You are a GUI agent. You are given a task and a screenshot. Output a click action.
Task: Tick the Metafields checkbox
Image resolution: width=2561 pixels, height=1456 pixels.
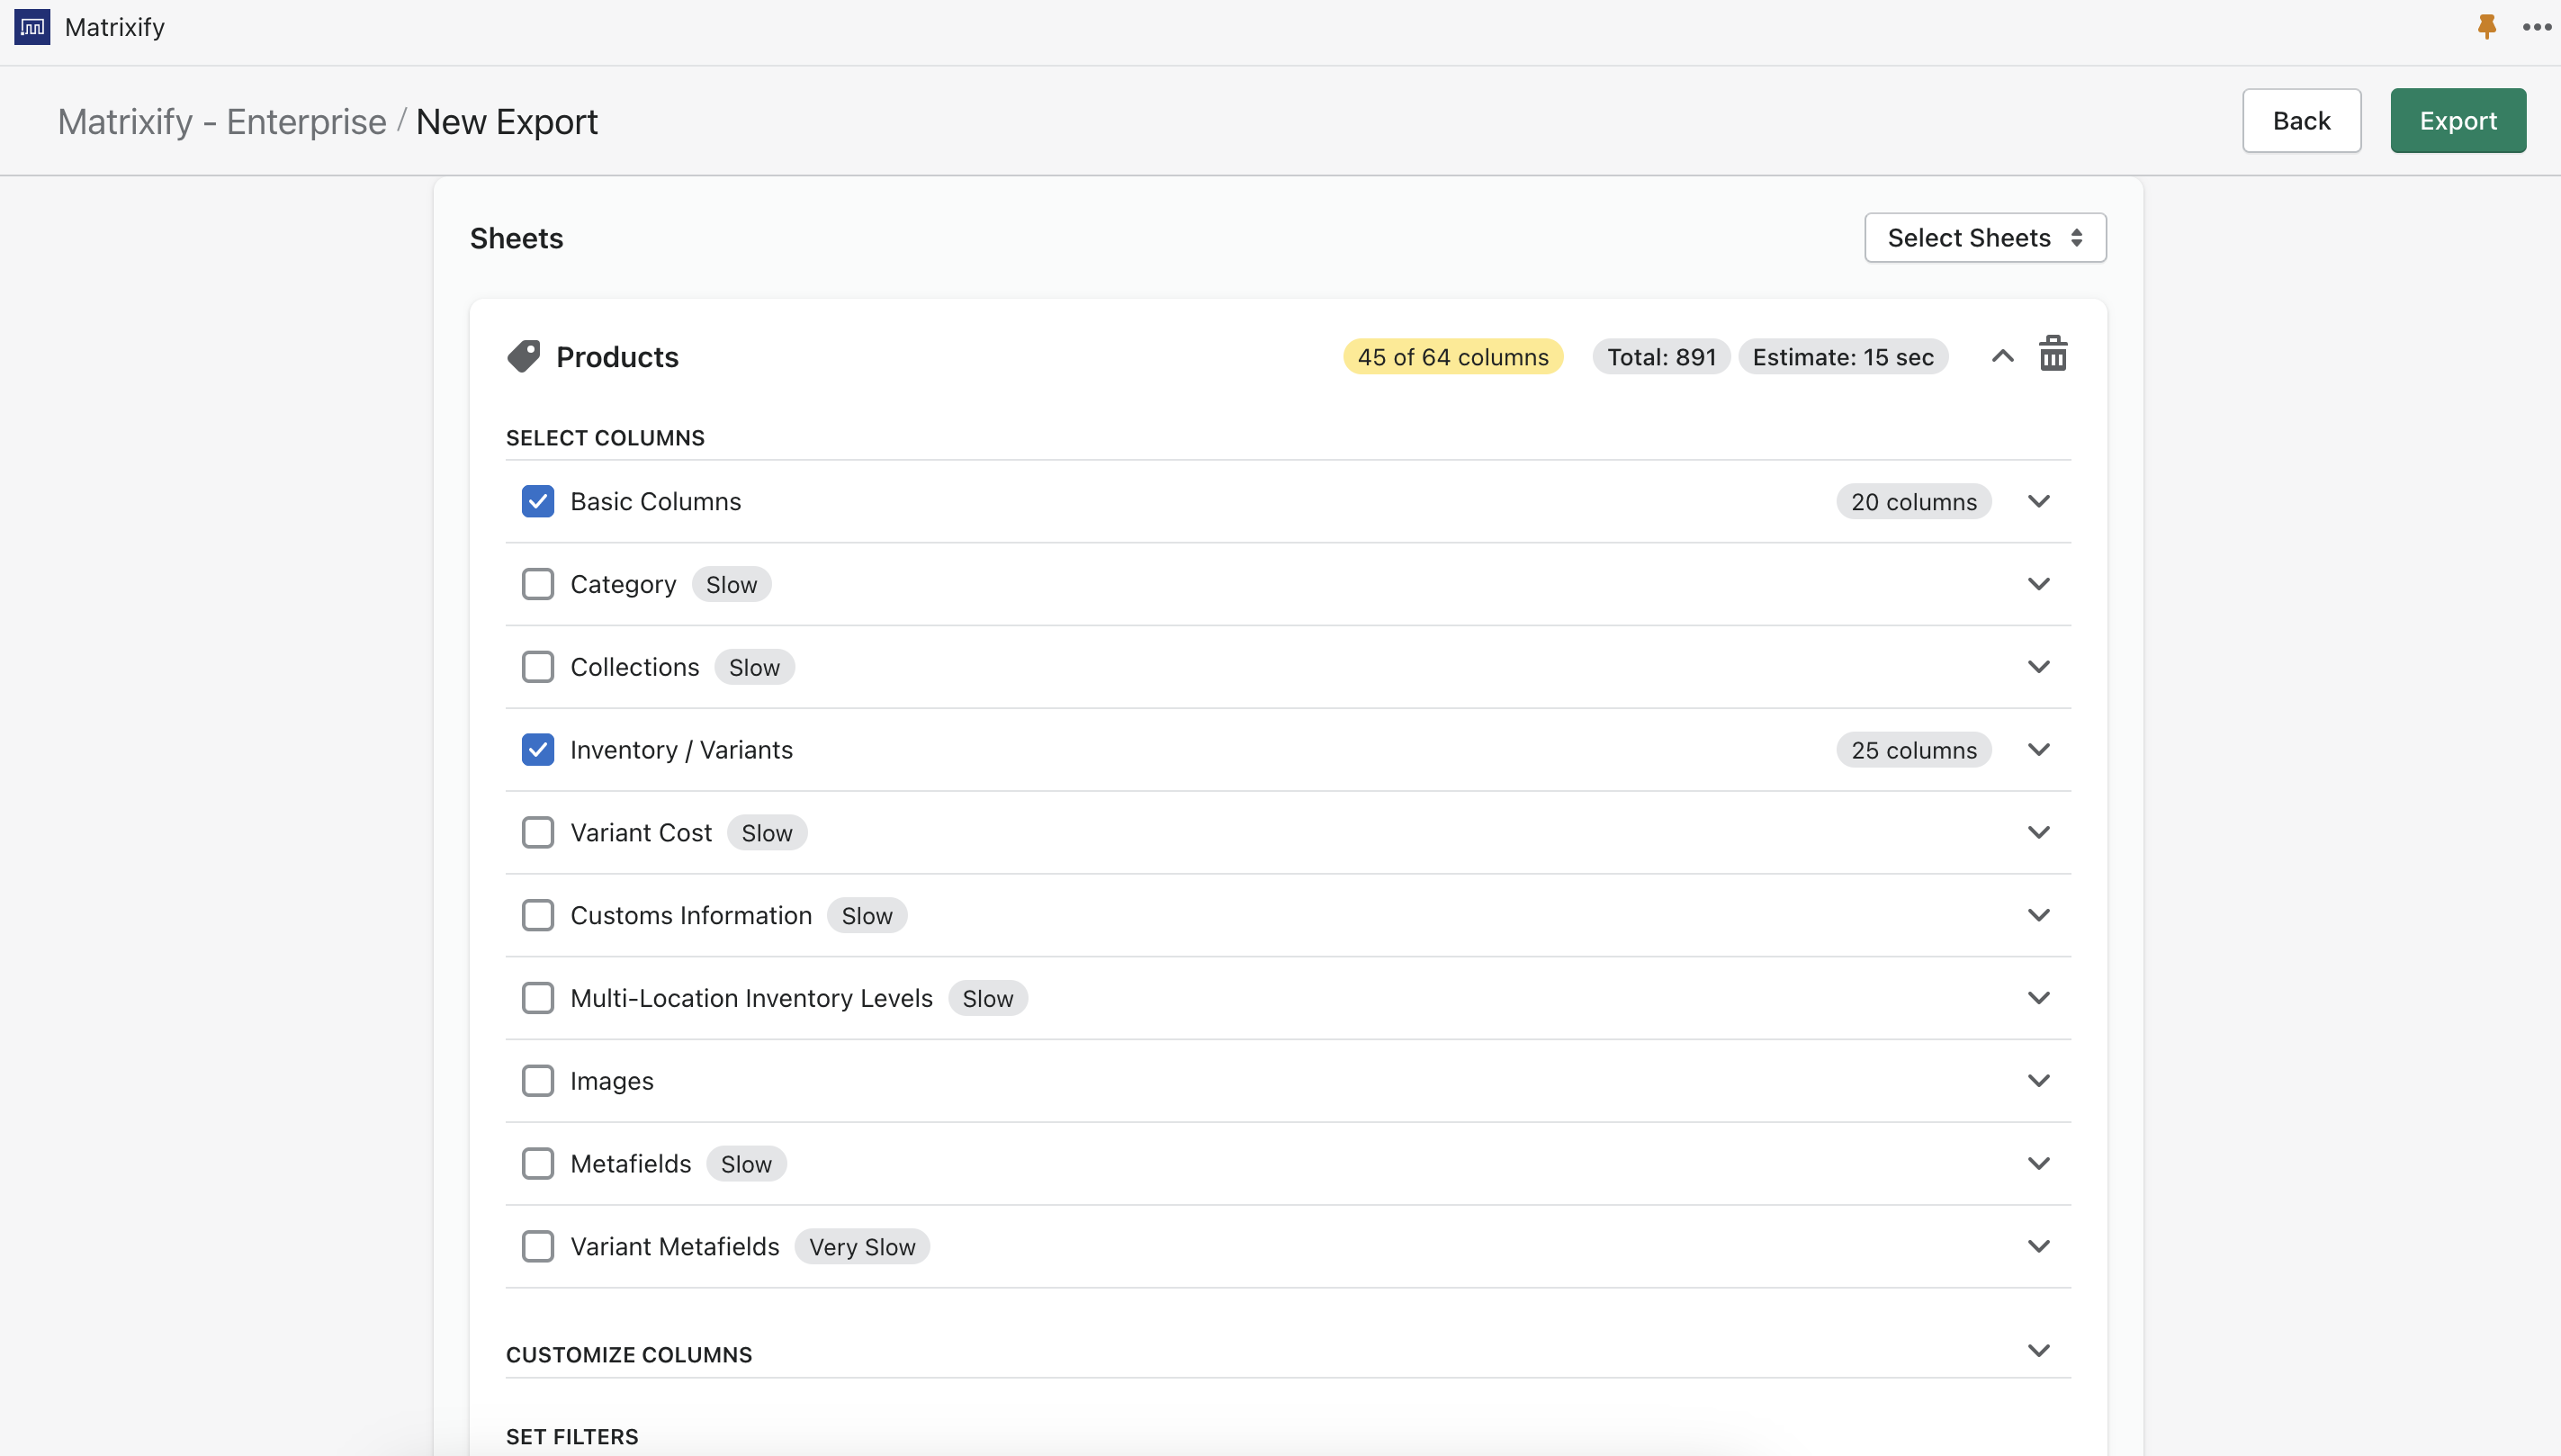pyautogui.click(x=538, y=1163)
